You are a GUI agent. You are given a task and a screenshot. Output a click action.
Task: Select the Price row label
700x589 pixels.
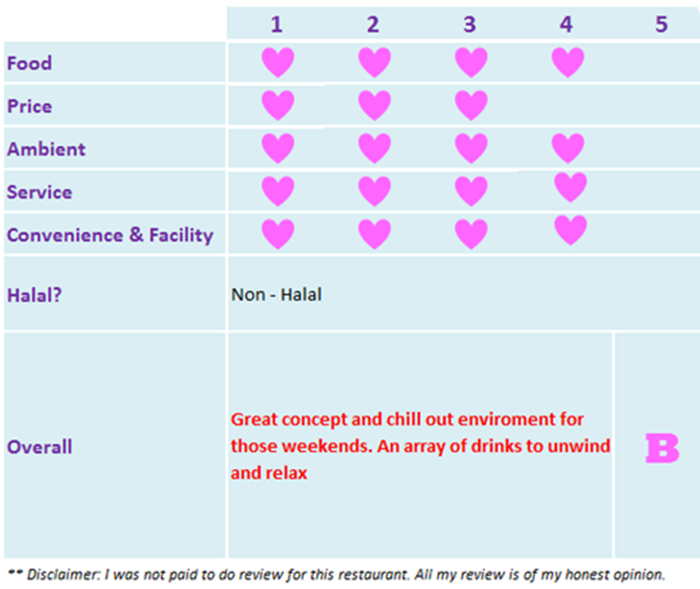(x=29, y=106)
